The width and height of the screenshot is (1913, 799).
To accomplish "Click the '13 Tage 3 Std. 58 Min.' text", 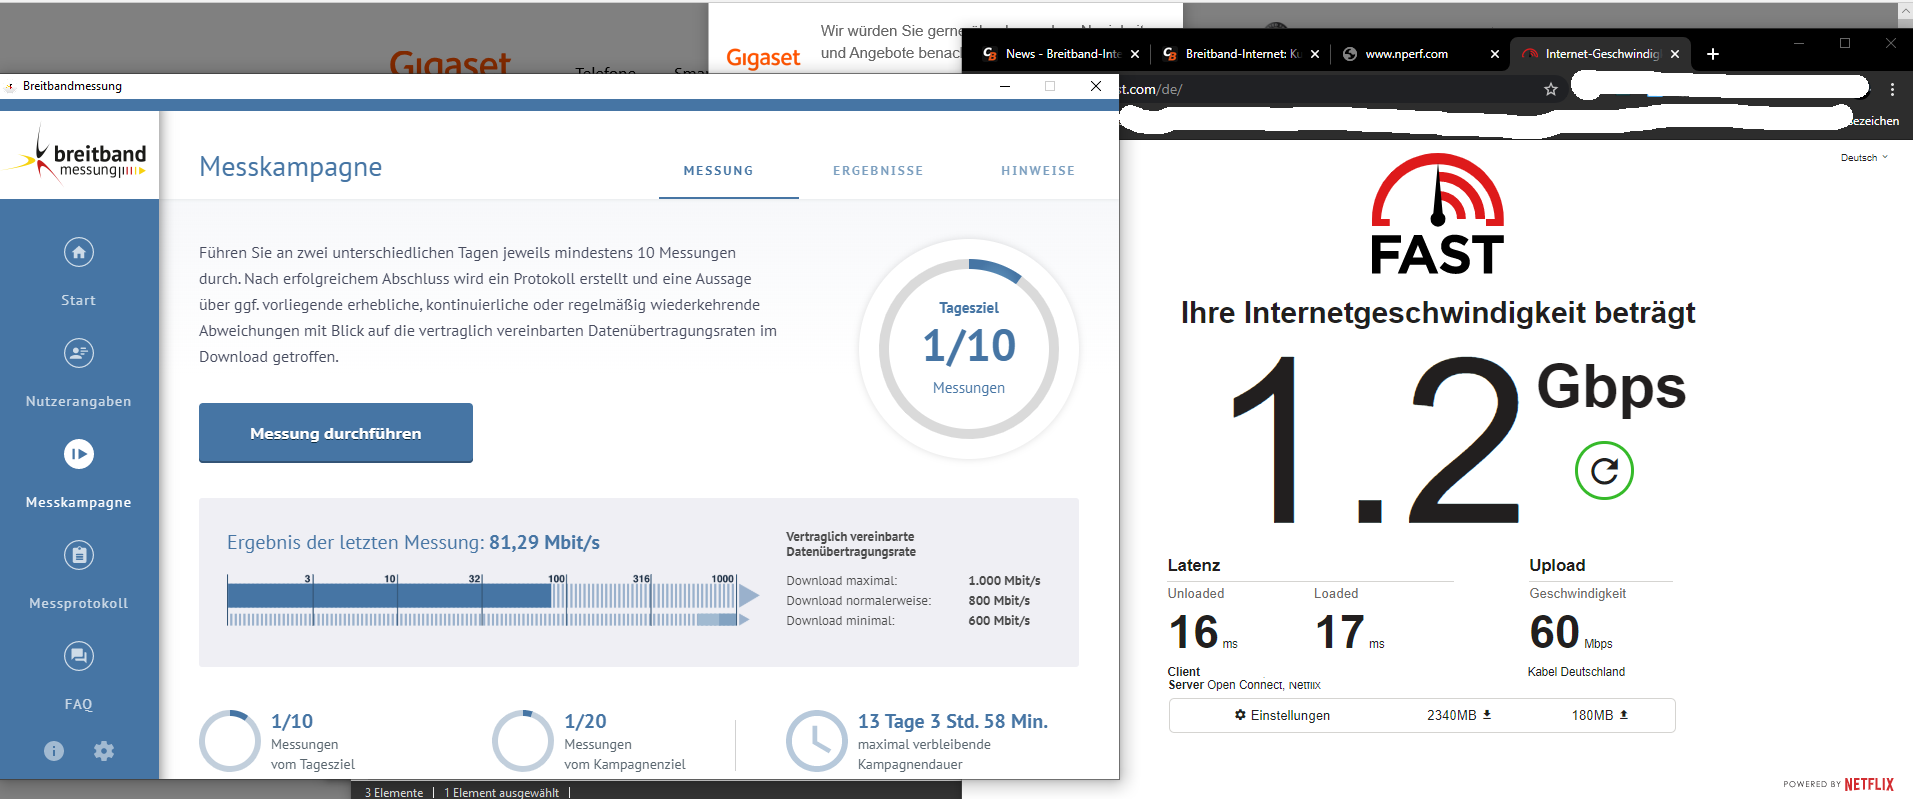I will point(953,721).
